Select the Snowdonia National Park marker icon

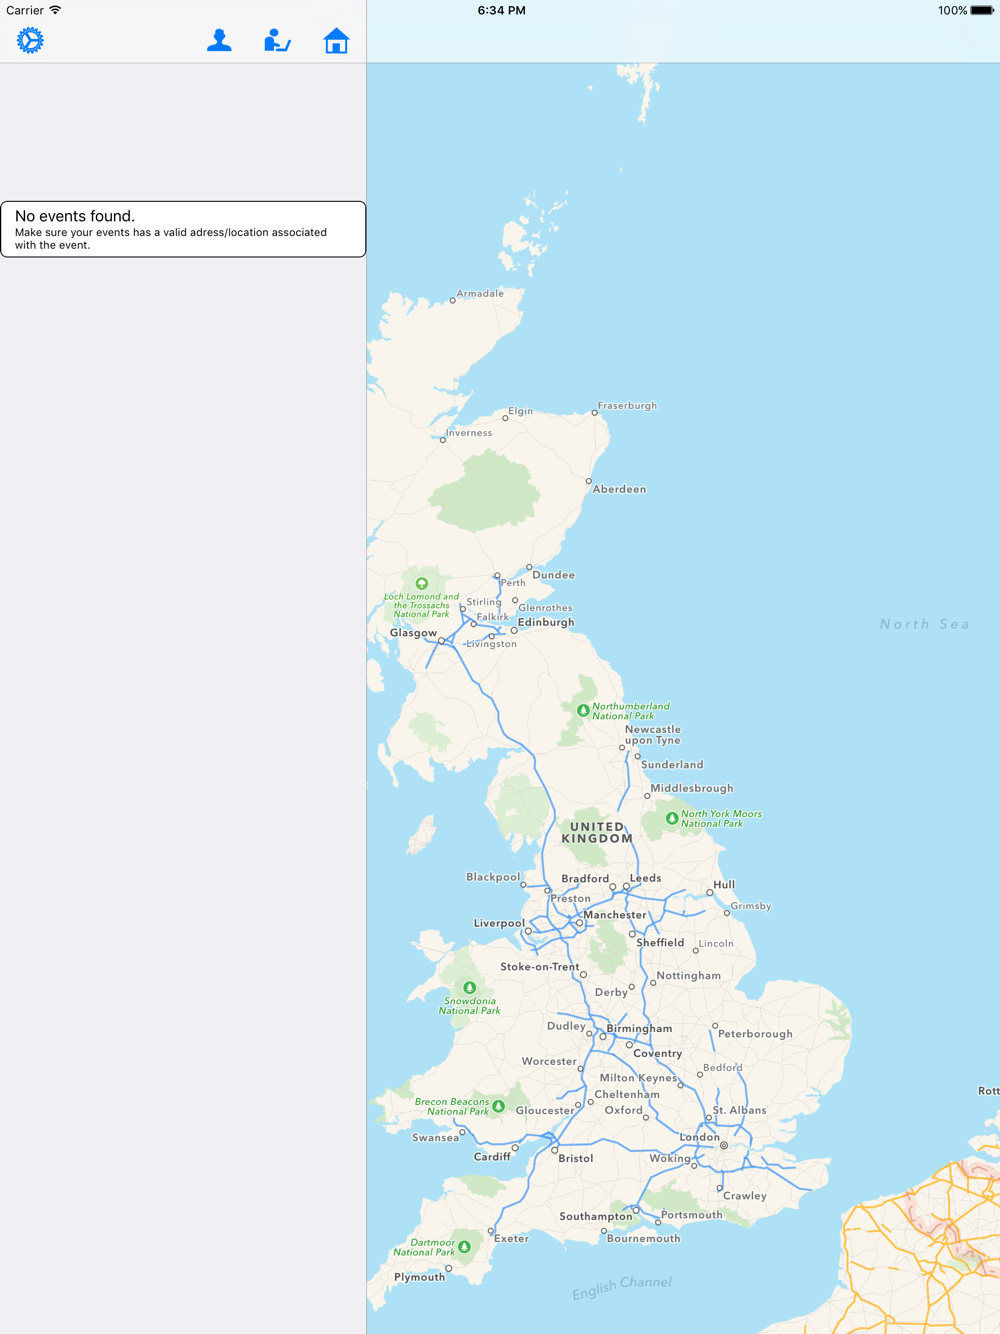coord(469,987)
